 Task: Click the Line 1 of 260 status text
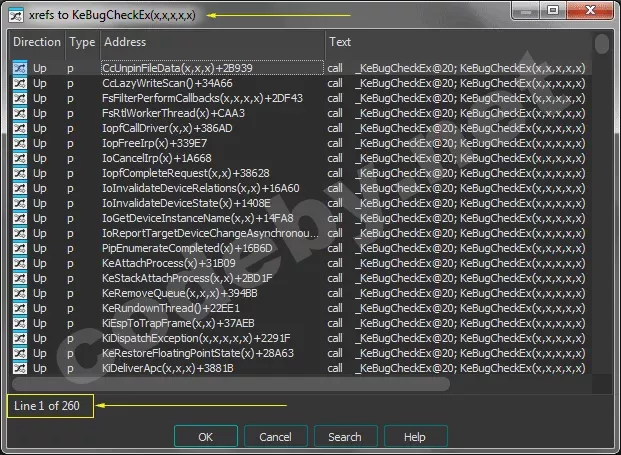coord(47,406)
